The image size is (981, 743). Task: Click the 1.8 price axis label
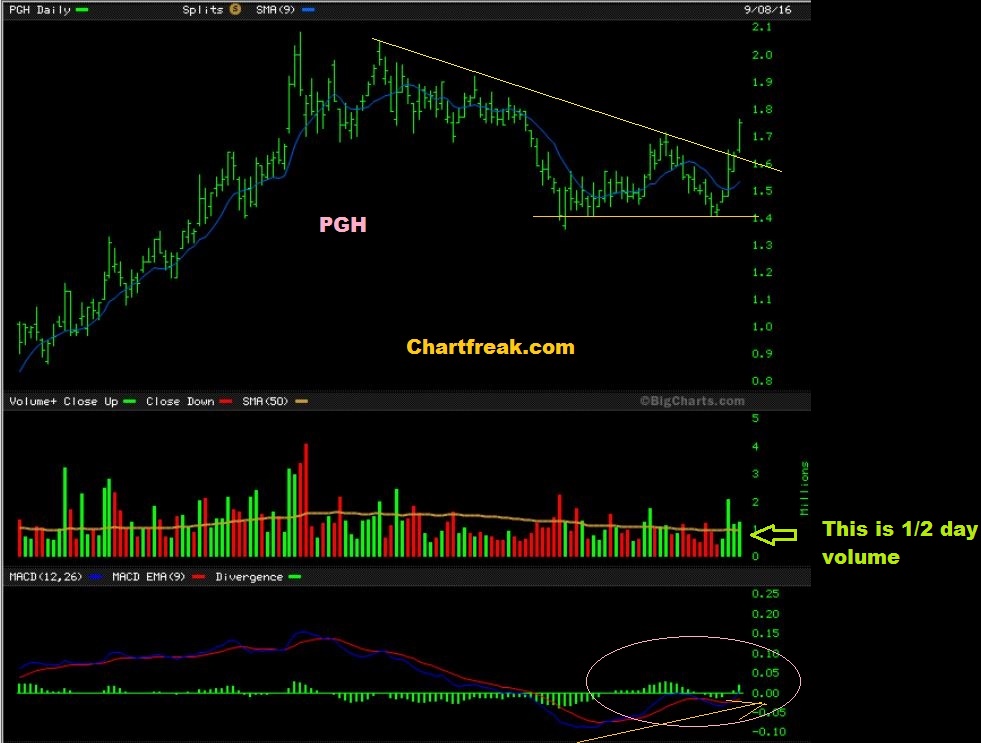[762, 109]
